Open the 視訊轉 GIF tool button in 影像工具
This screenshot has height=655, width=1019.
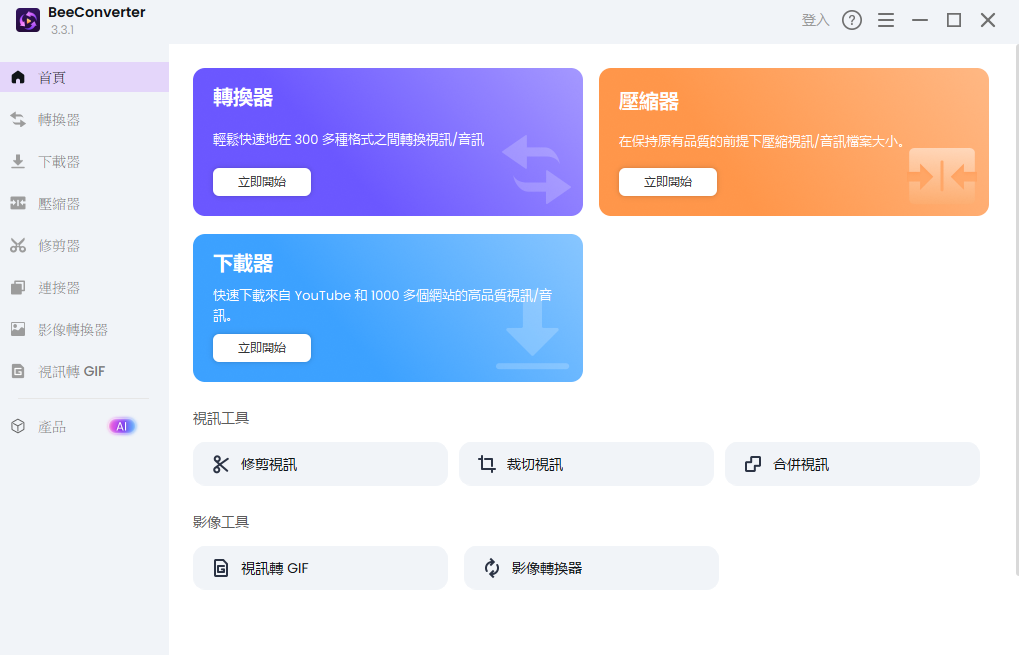320,568
